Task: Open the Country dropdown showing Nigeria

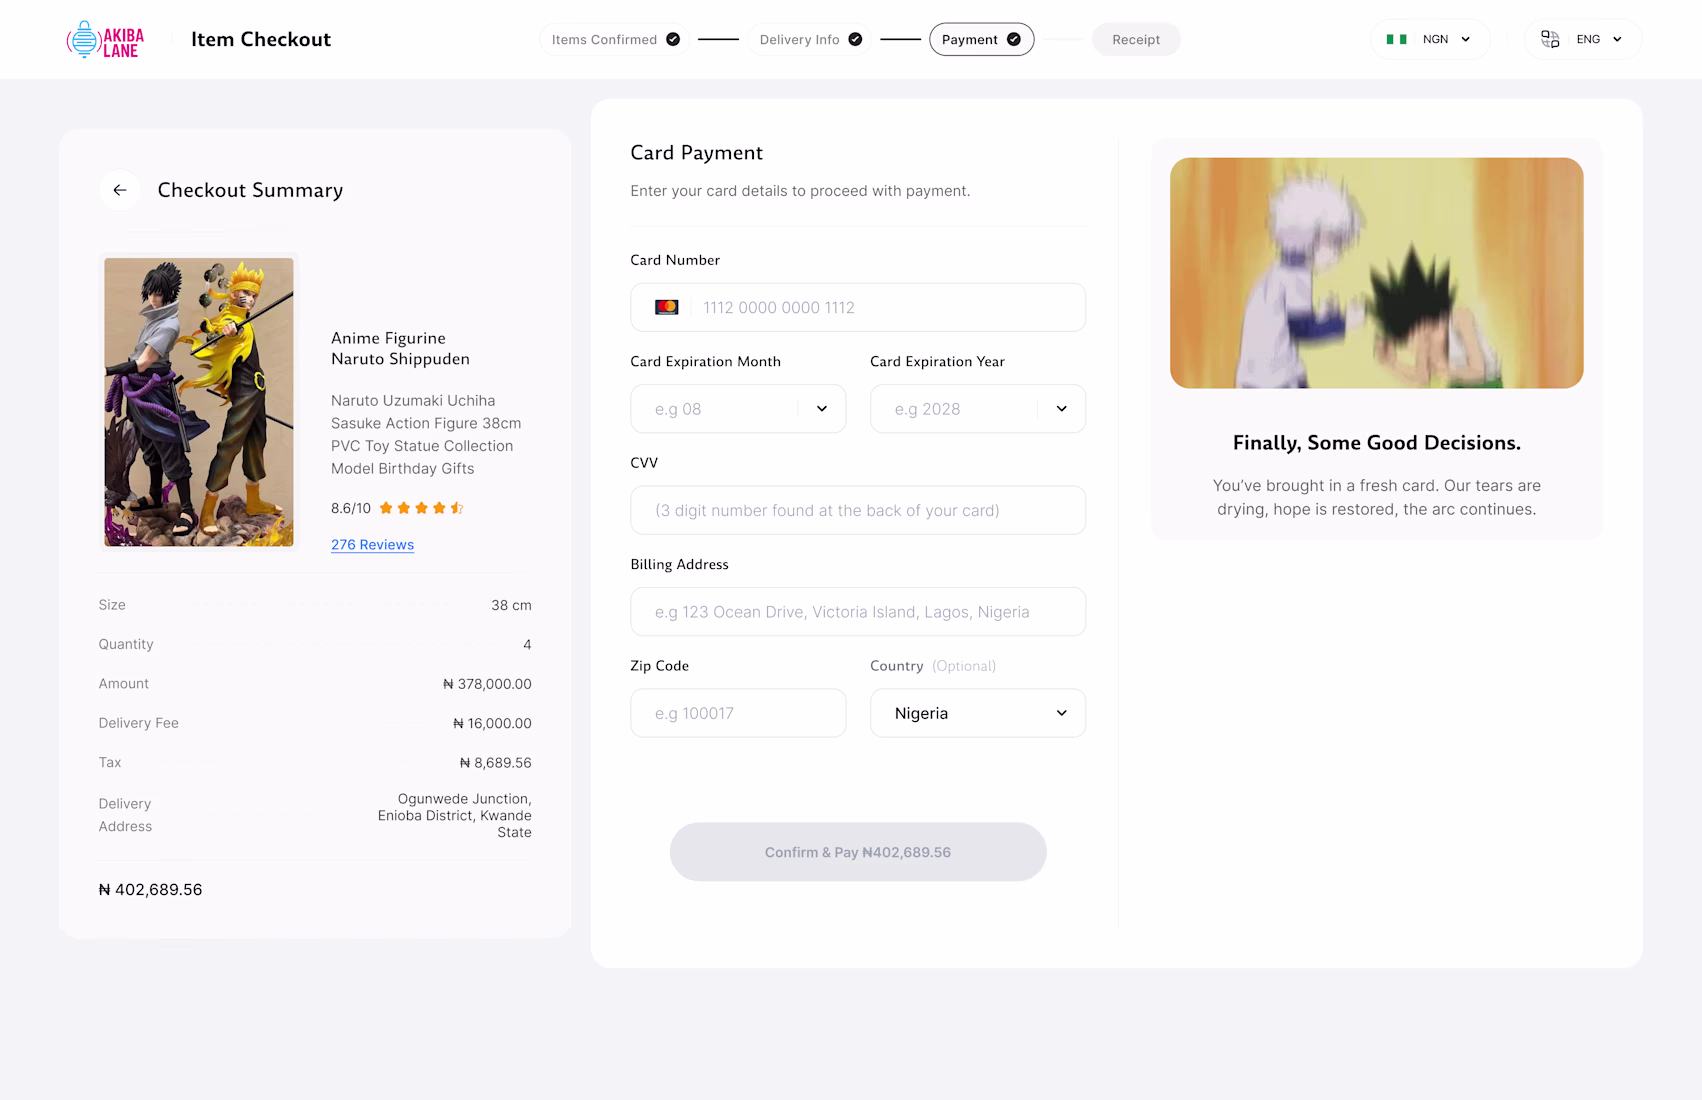Action: [978, 713]
